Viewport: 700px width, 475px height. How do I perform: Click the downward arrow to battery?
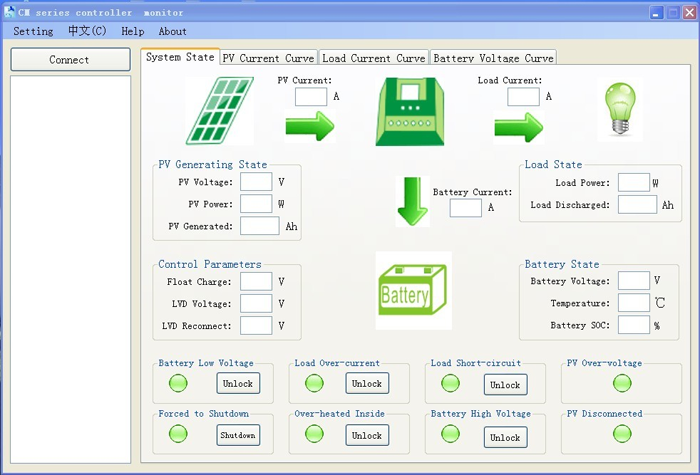412,201
